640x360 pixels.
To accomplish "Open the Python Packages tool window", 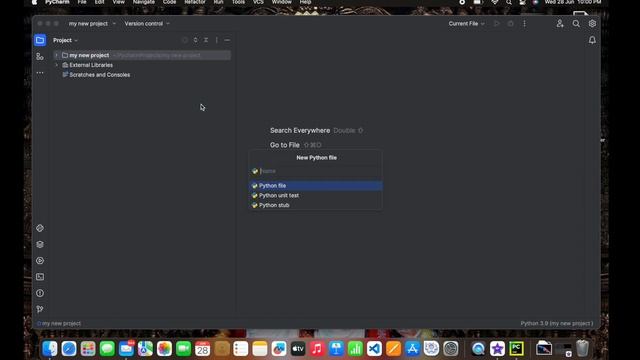I will coord(40,244).
